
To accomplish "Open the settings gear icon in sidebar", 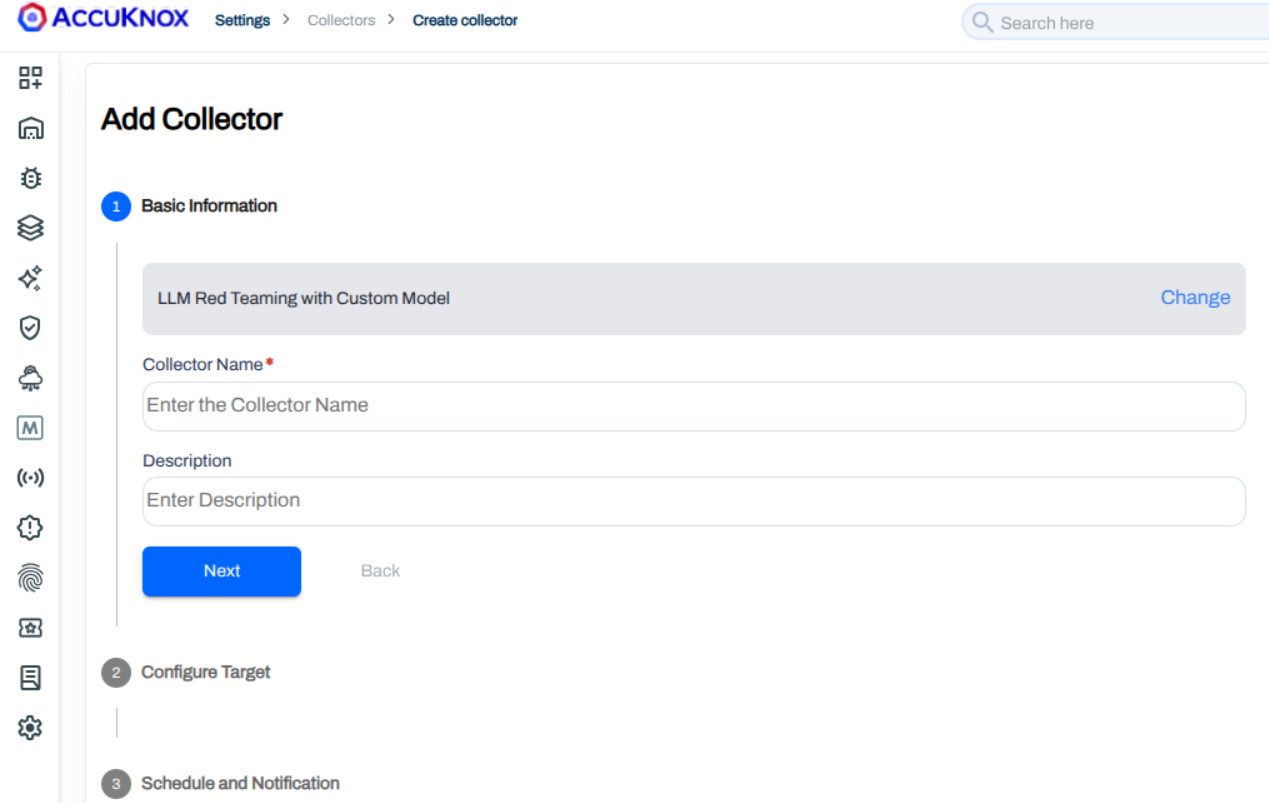I will tap(31, 727).
